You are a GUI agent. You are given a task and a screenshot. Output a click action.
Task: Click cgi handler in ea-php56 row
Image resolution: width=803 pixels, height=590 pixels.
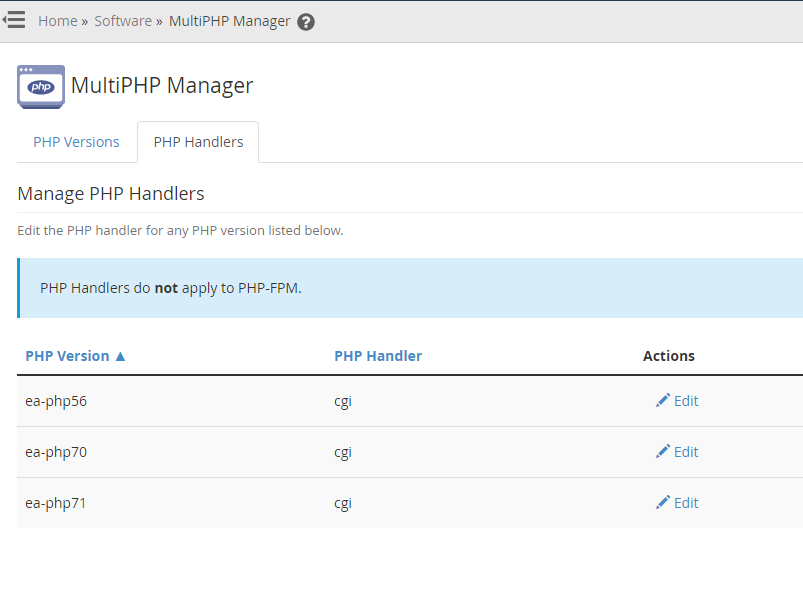pos(343,402)
